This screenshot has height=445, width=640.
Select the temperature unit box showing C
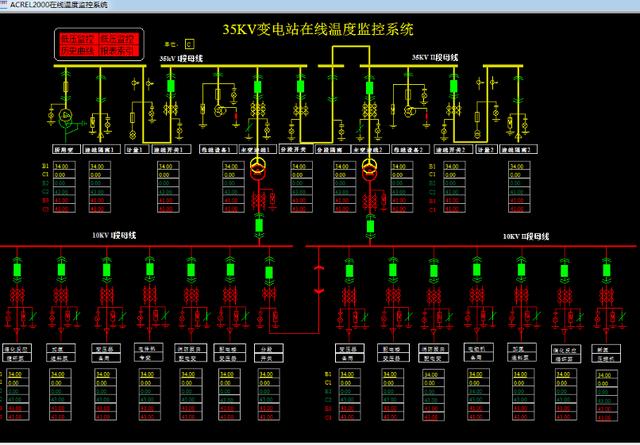point(189,44)
